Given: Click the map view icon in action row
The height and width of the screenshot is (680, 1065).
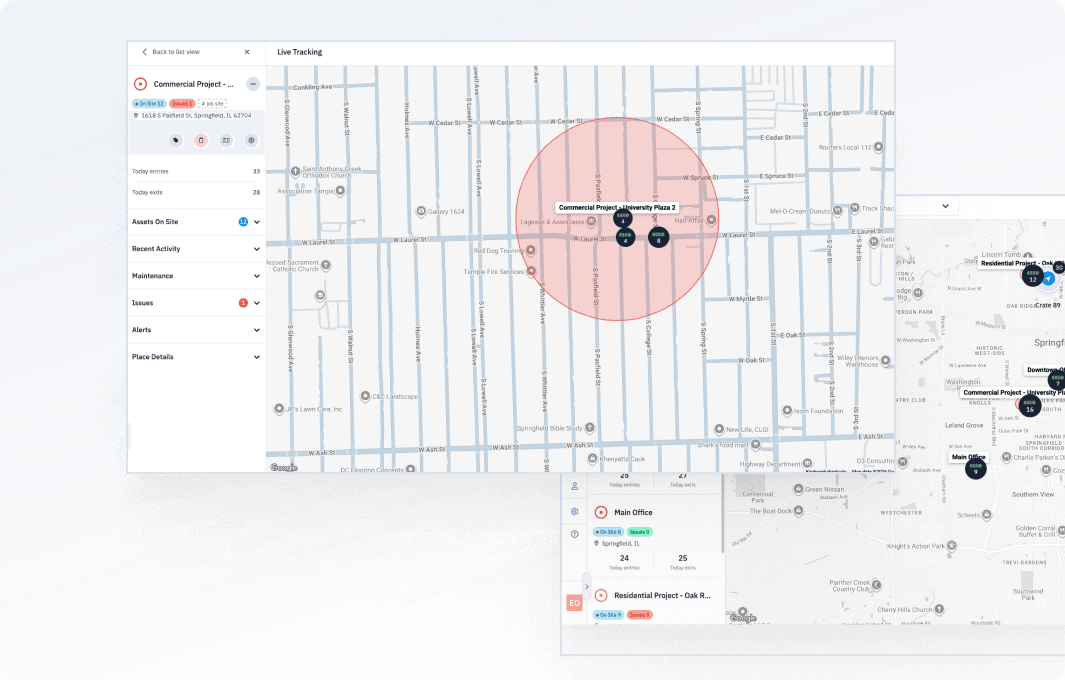Looking at the screenshot, I should click(x=226, y=140).
